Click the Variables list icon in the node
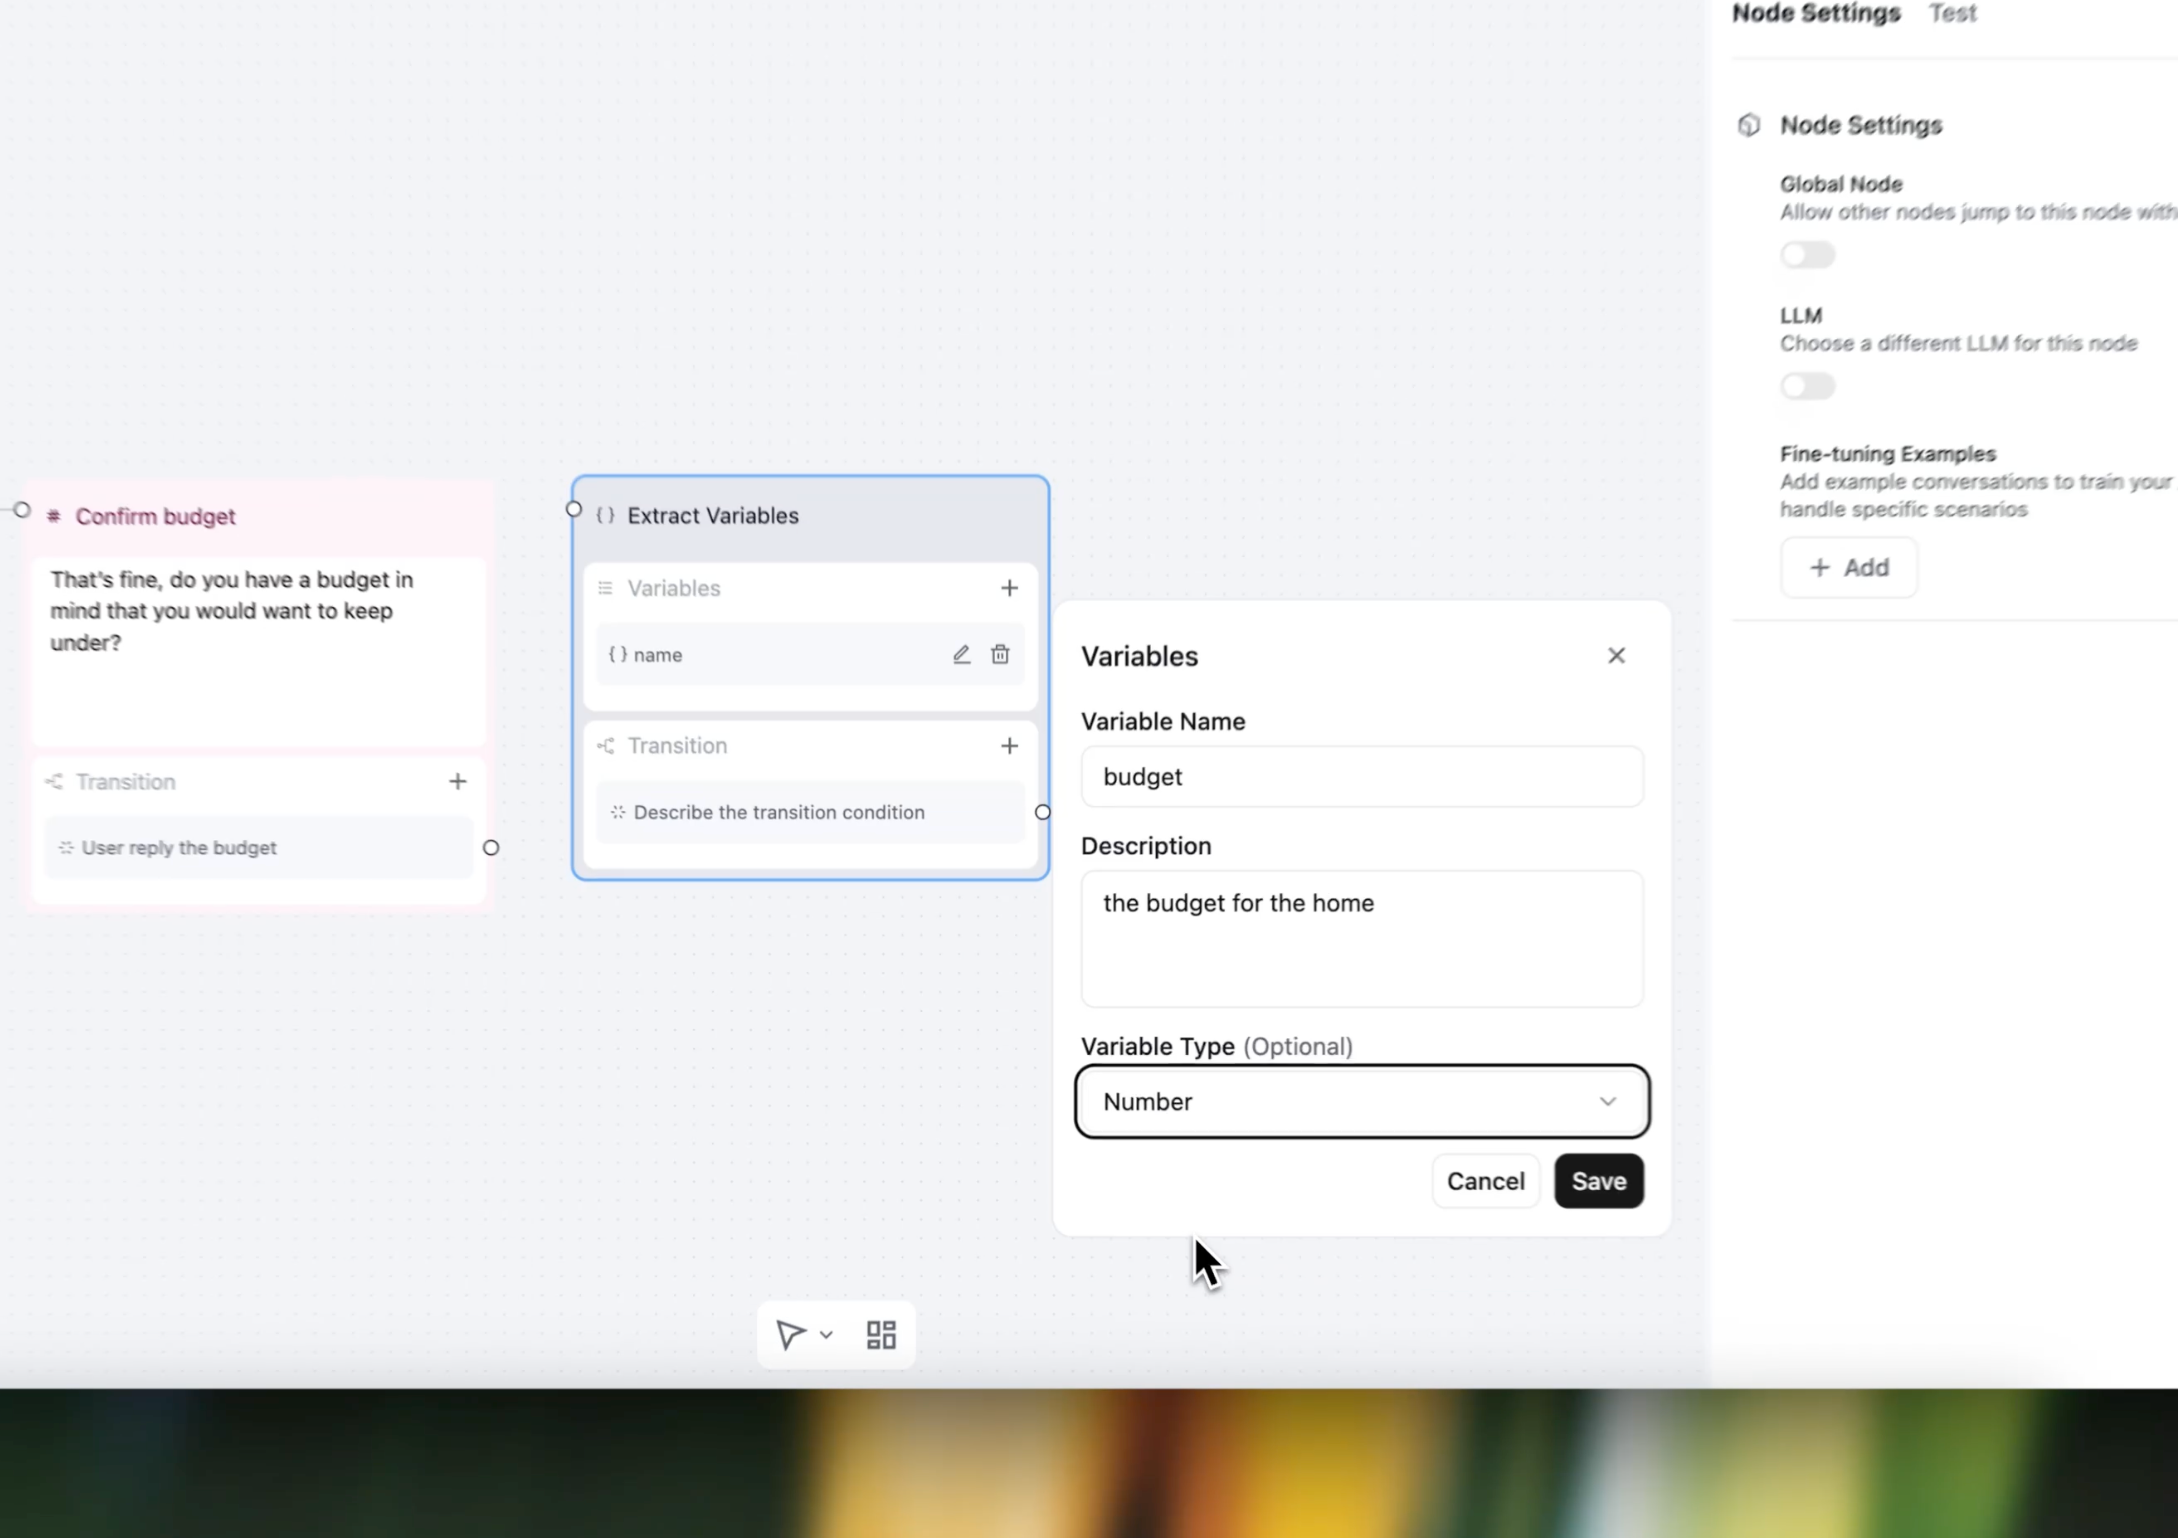The height and width of the screenshot is (1538, 2178). coord(605,588)
